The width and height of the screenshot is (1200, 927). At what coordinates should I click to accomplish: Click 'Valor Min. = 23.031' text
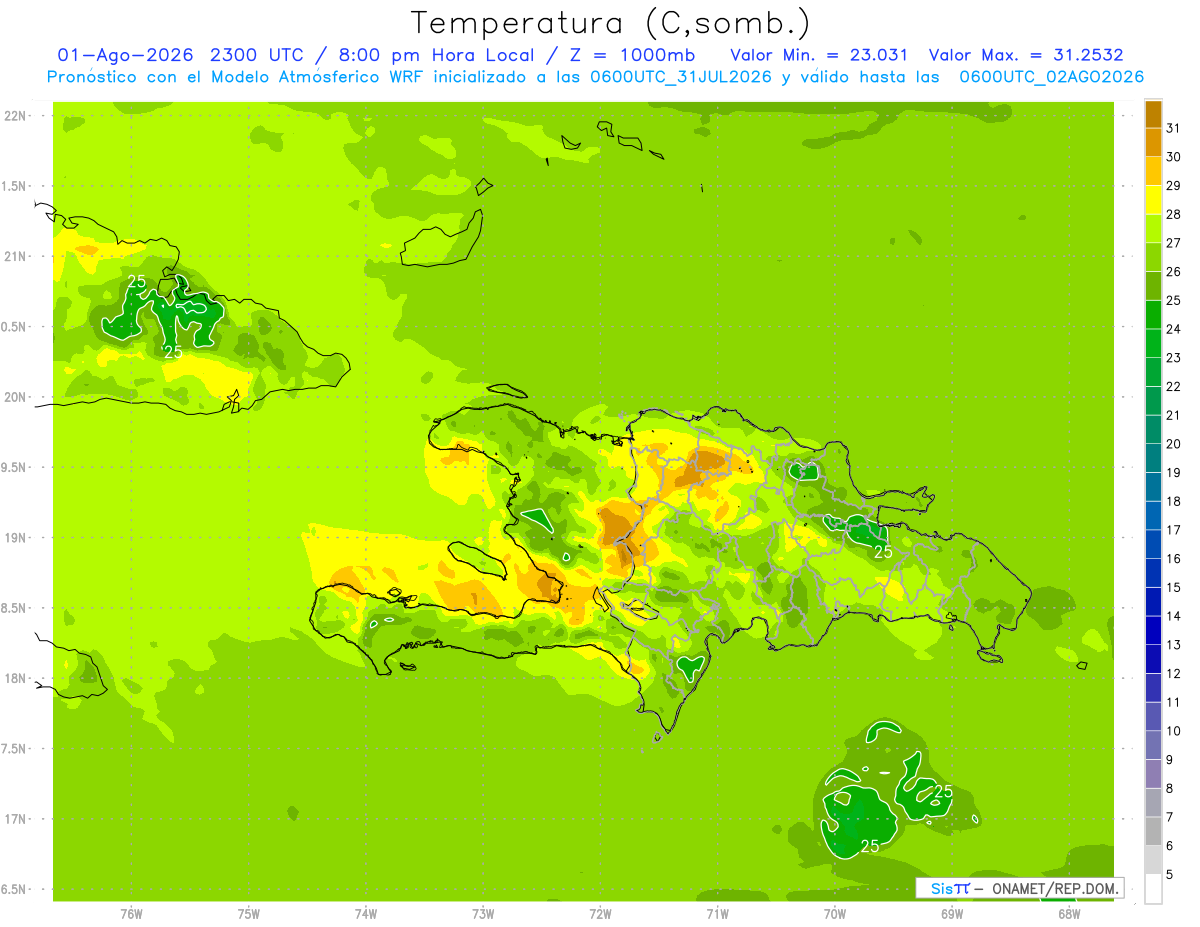[819, 55]
